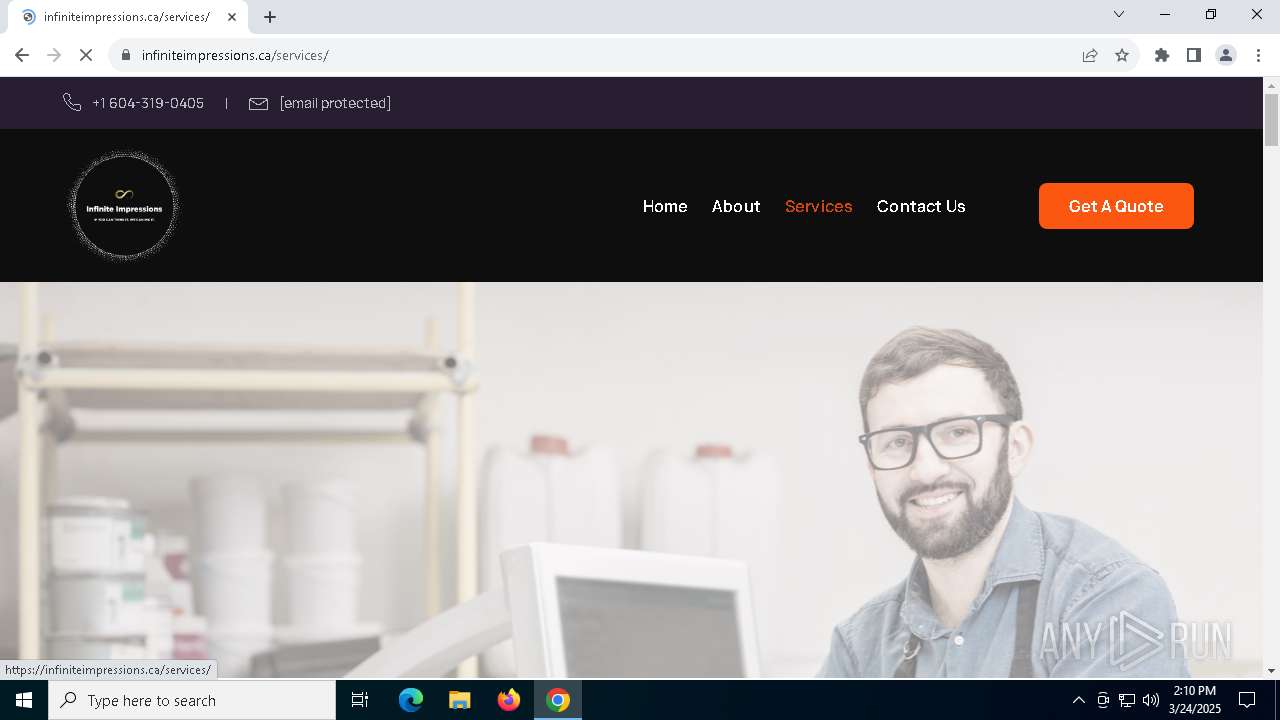Click the Get A Quote button

[1116, 206]
